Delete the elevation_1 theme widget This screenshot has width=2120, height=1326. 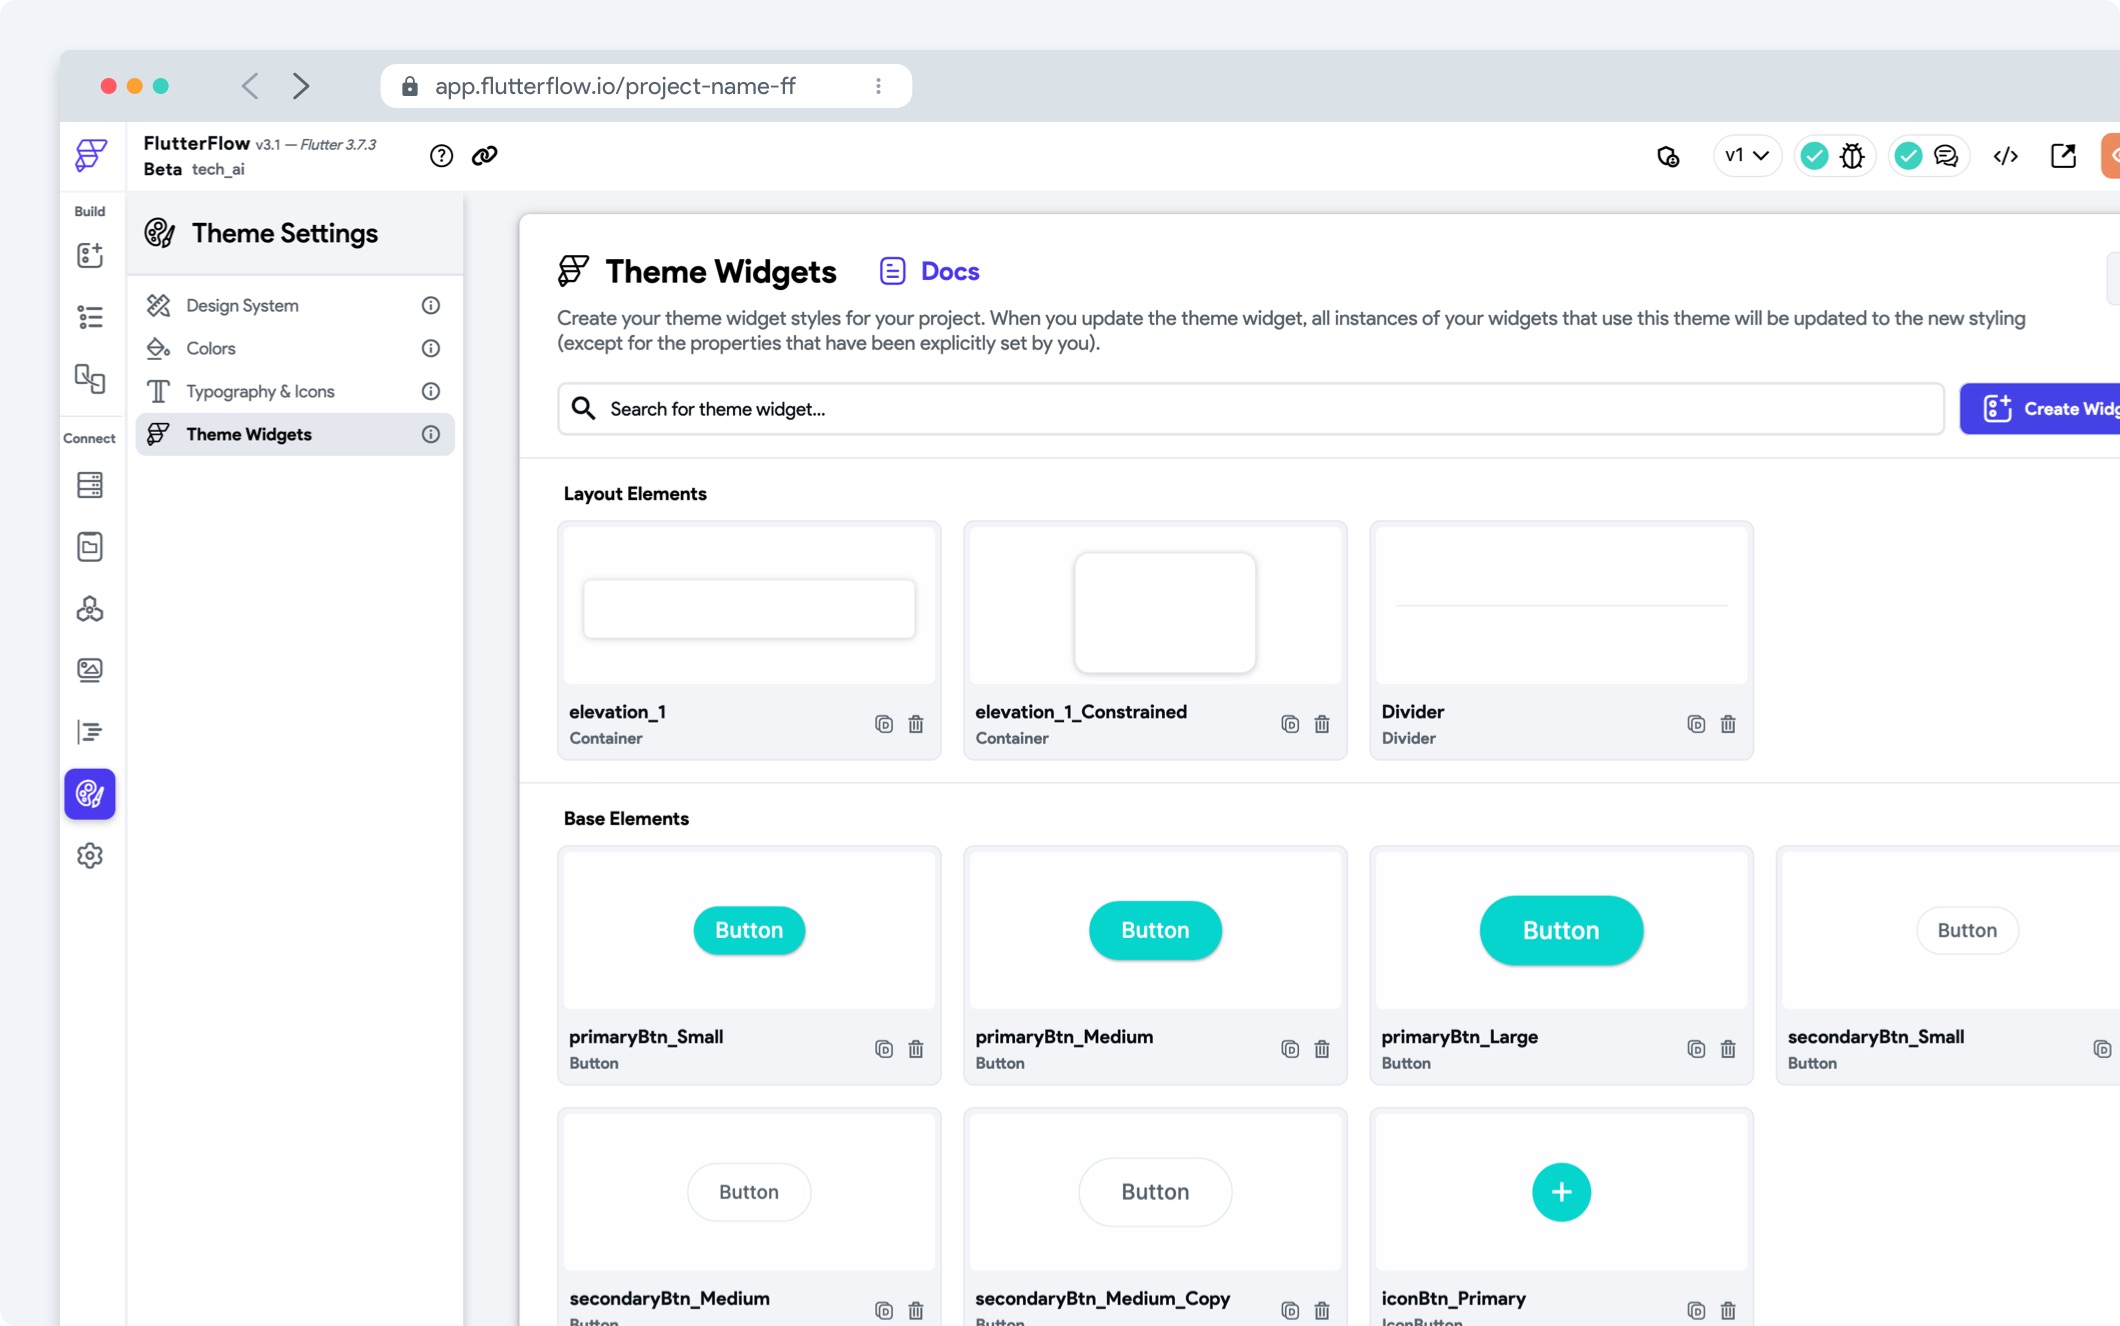pyautogui.click(x=916, y=724)
